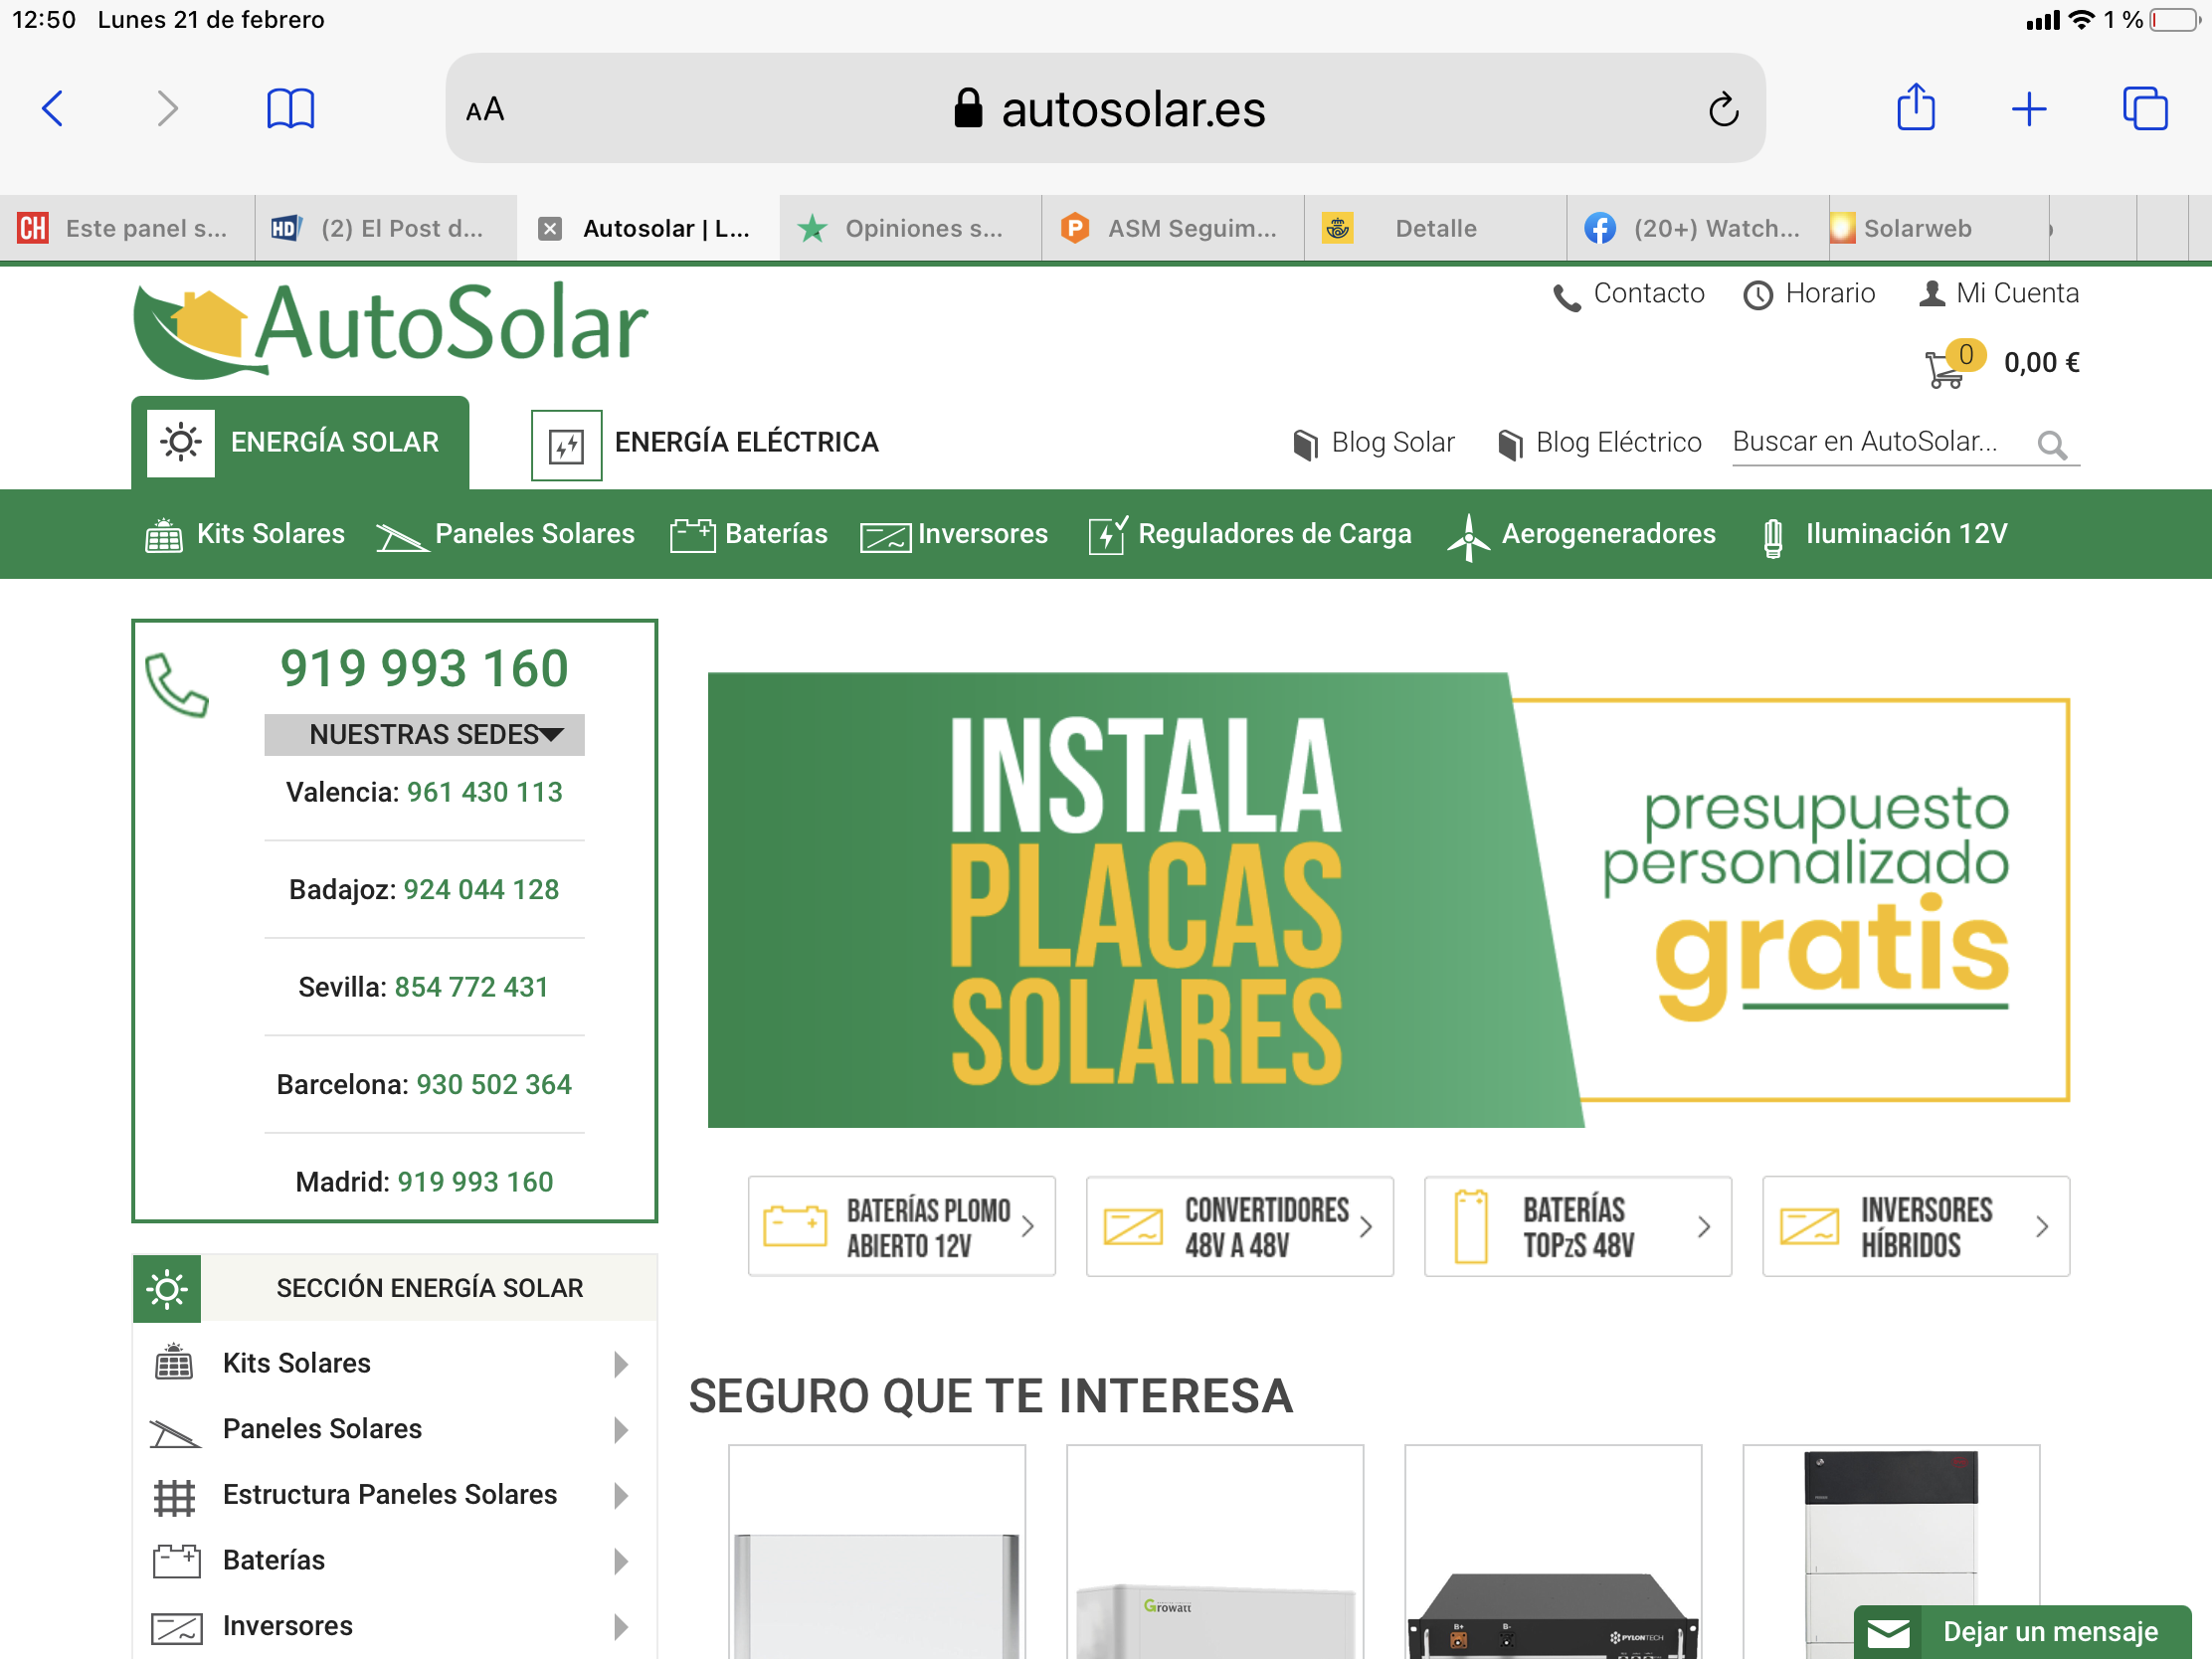This screenshot has height=1659, width=2212.
Task: Click the Blog Solar book icon
Action: click(1305, 444)
